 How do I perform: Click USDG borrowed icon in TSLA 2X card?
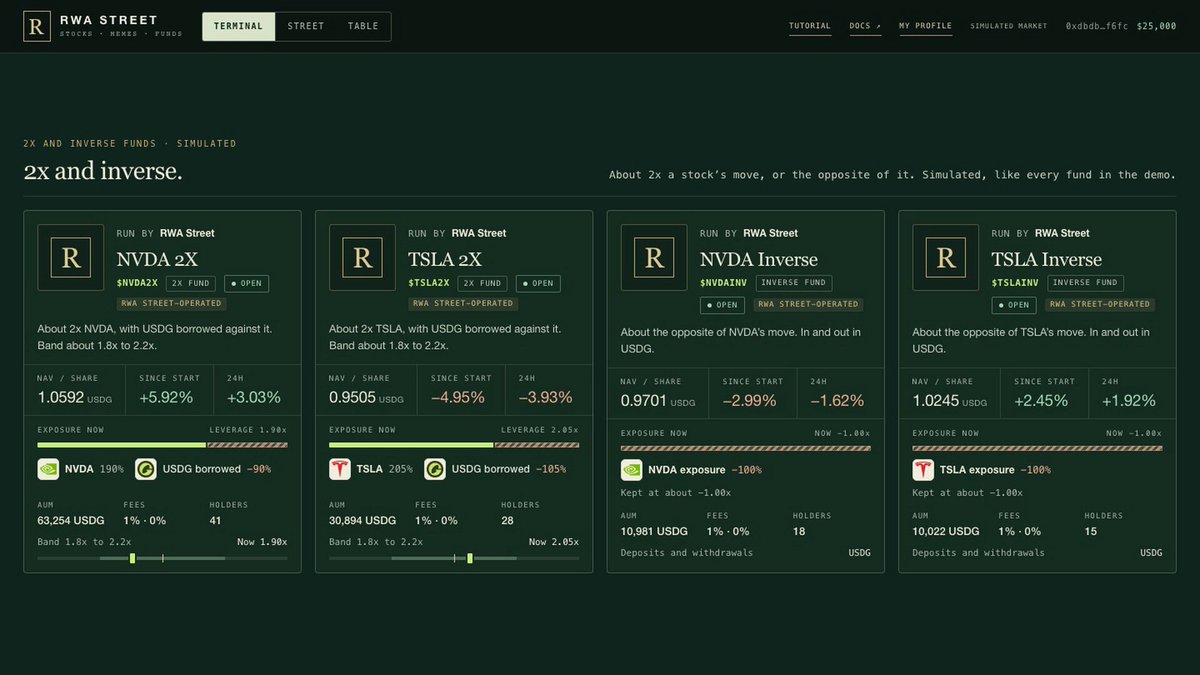point(435,469)
